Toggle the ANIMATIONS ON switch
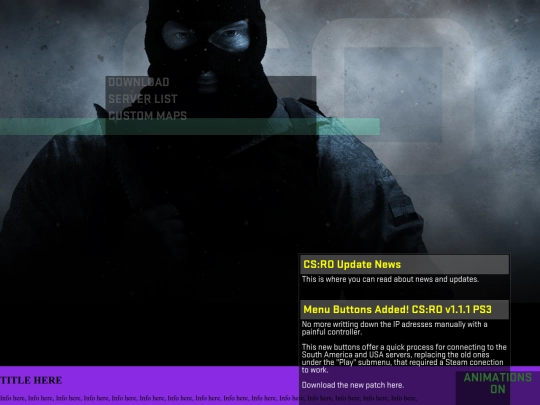This screenshot has height=405, width=540. click(x=498, y=383)
